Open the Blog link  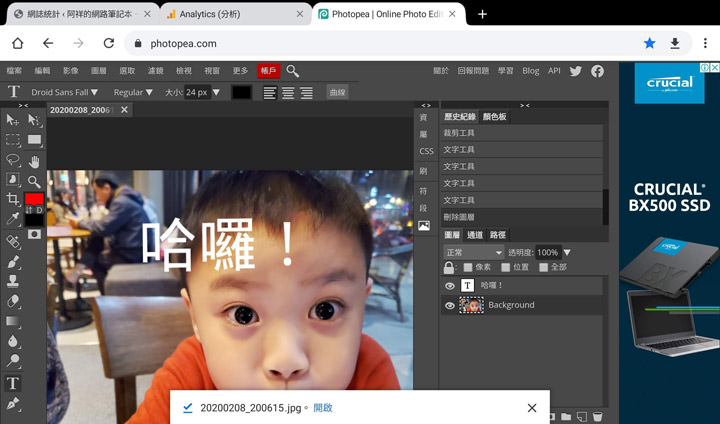pos(531,71)
